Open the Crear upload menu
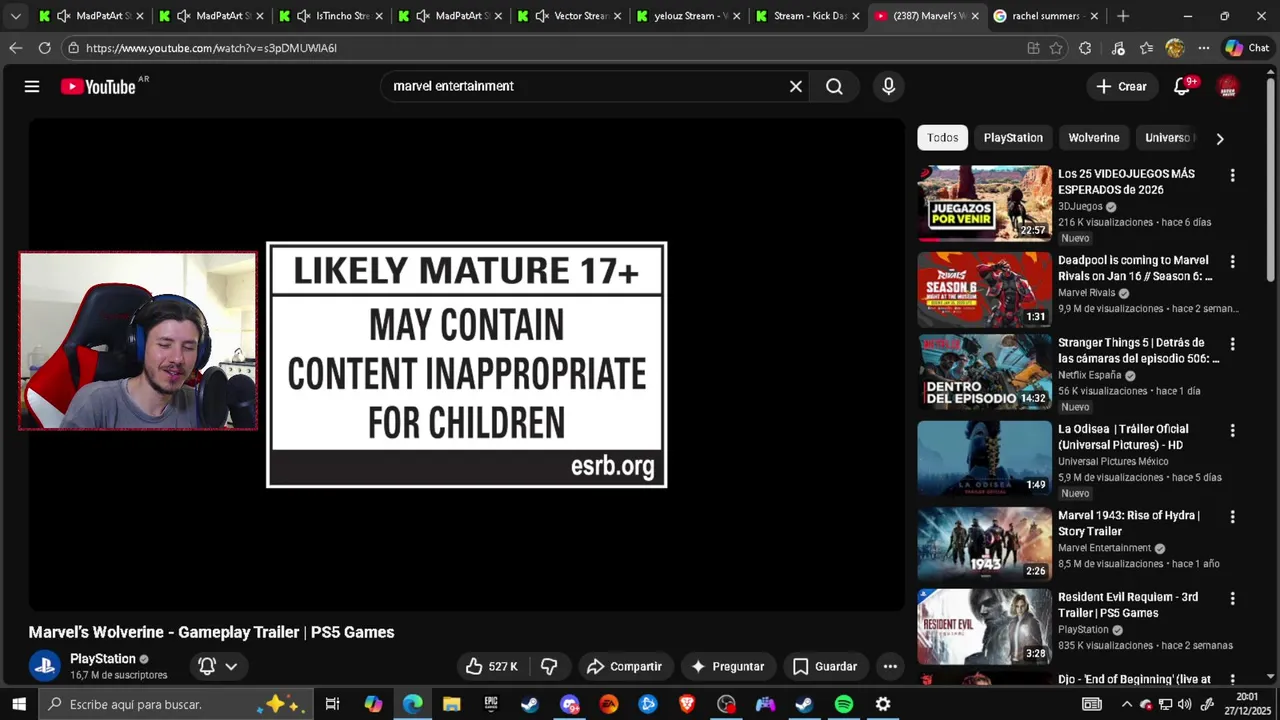The height and width of the screenshot is (720, 1280). click(x=1121, y=86)
